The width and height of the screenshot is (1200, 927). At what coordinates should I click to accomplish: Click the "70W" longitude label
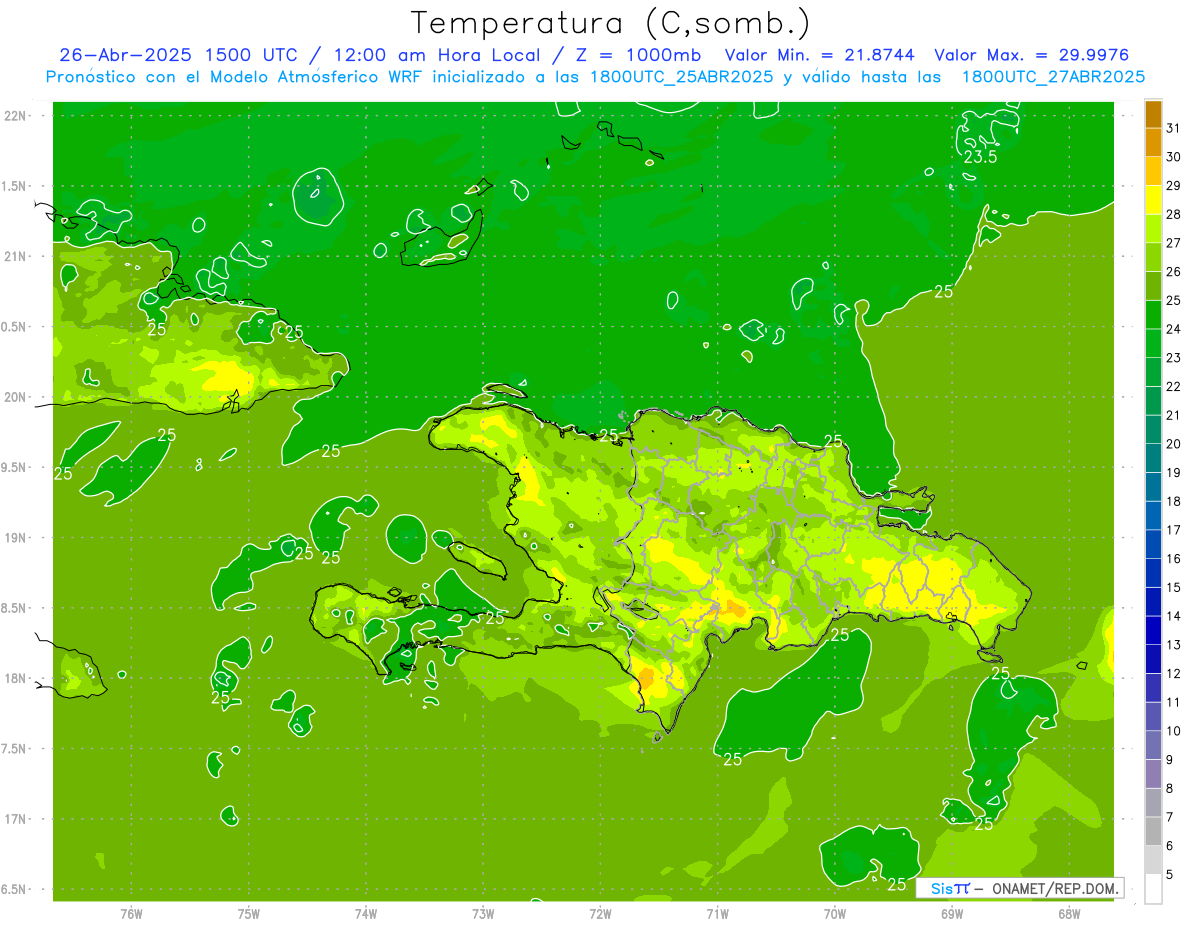tap(835, 914)
